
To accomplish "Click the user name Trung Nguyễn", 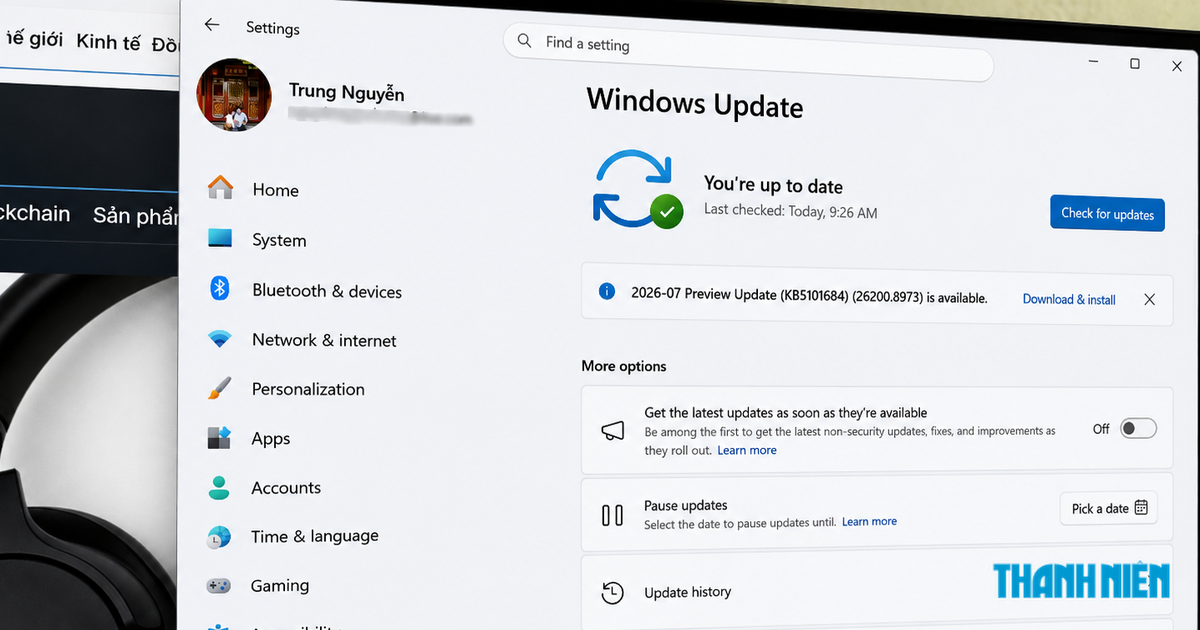I will coord(346,92).
